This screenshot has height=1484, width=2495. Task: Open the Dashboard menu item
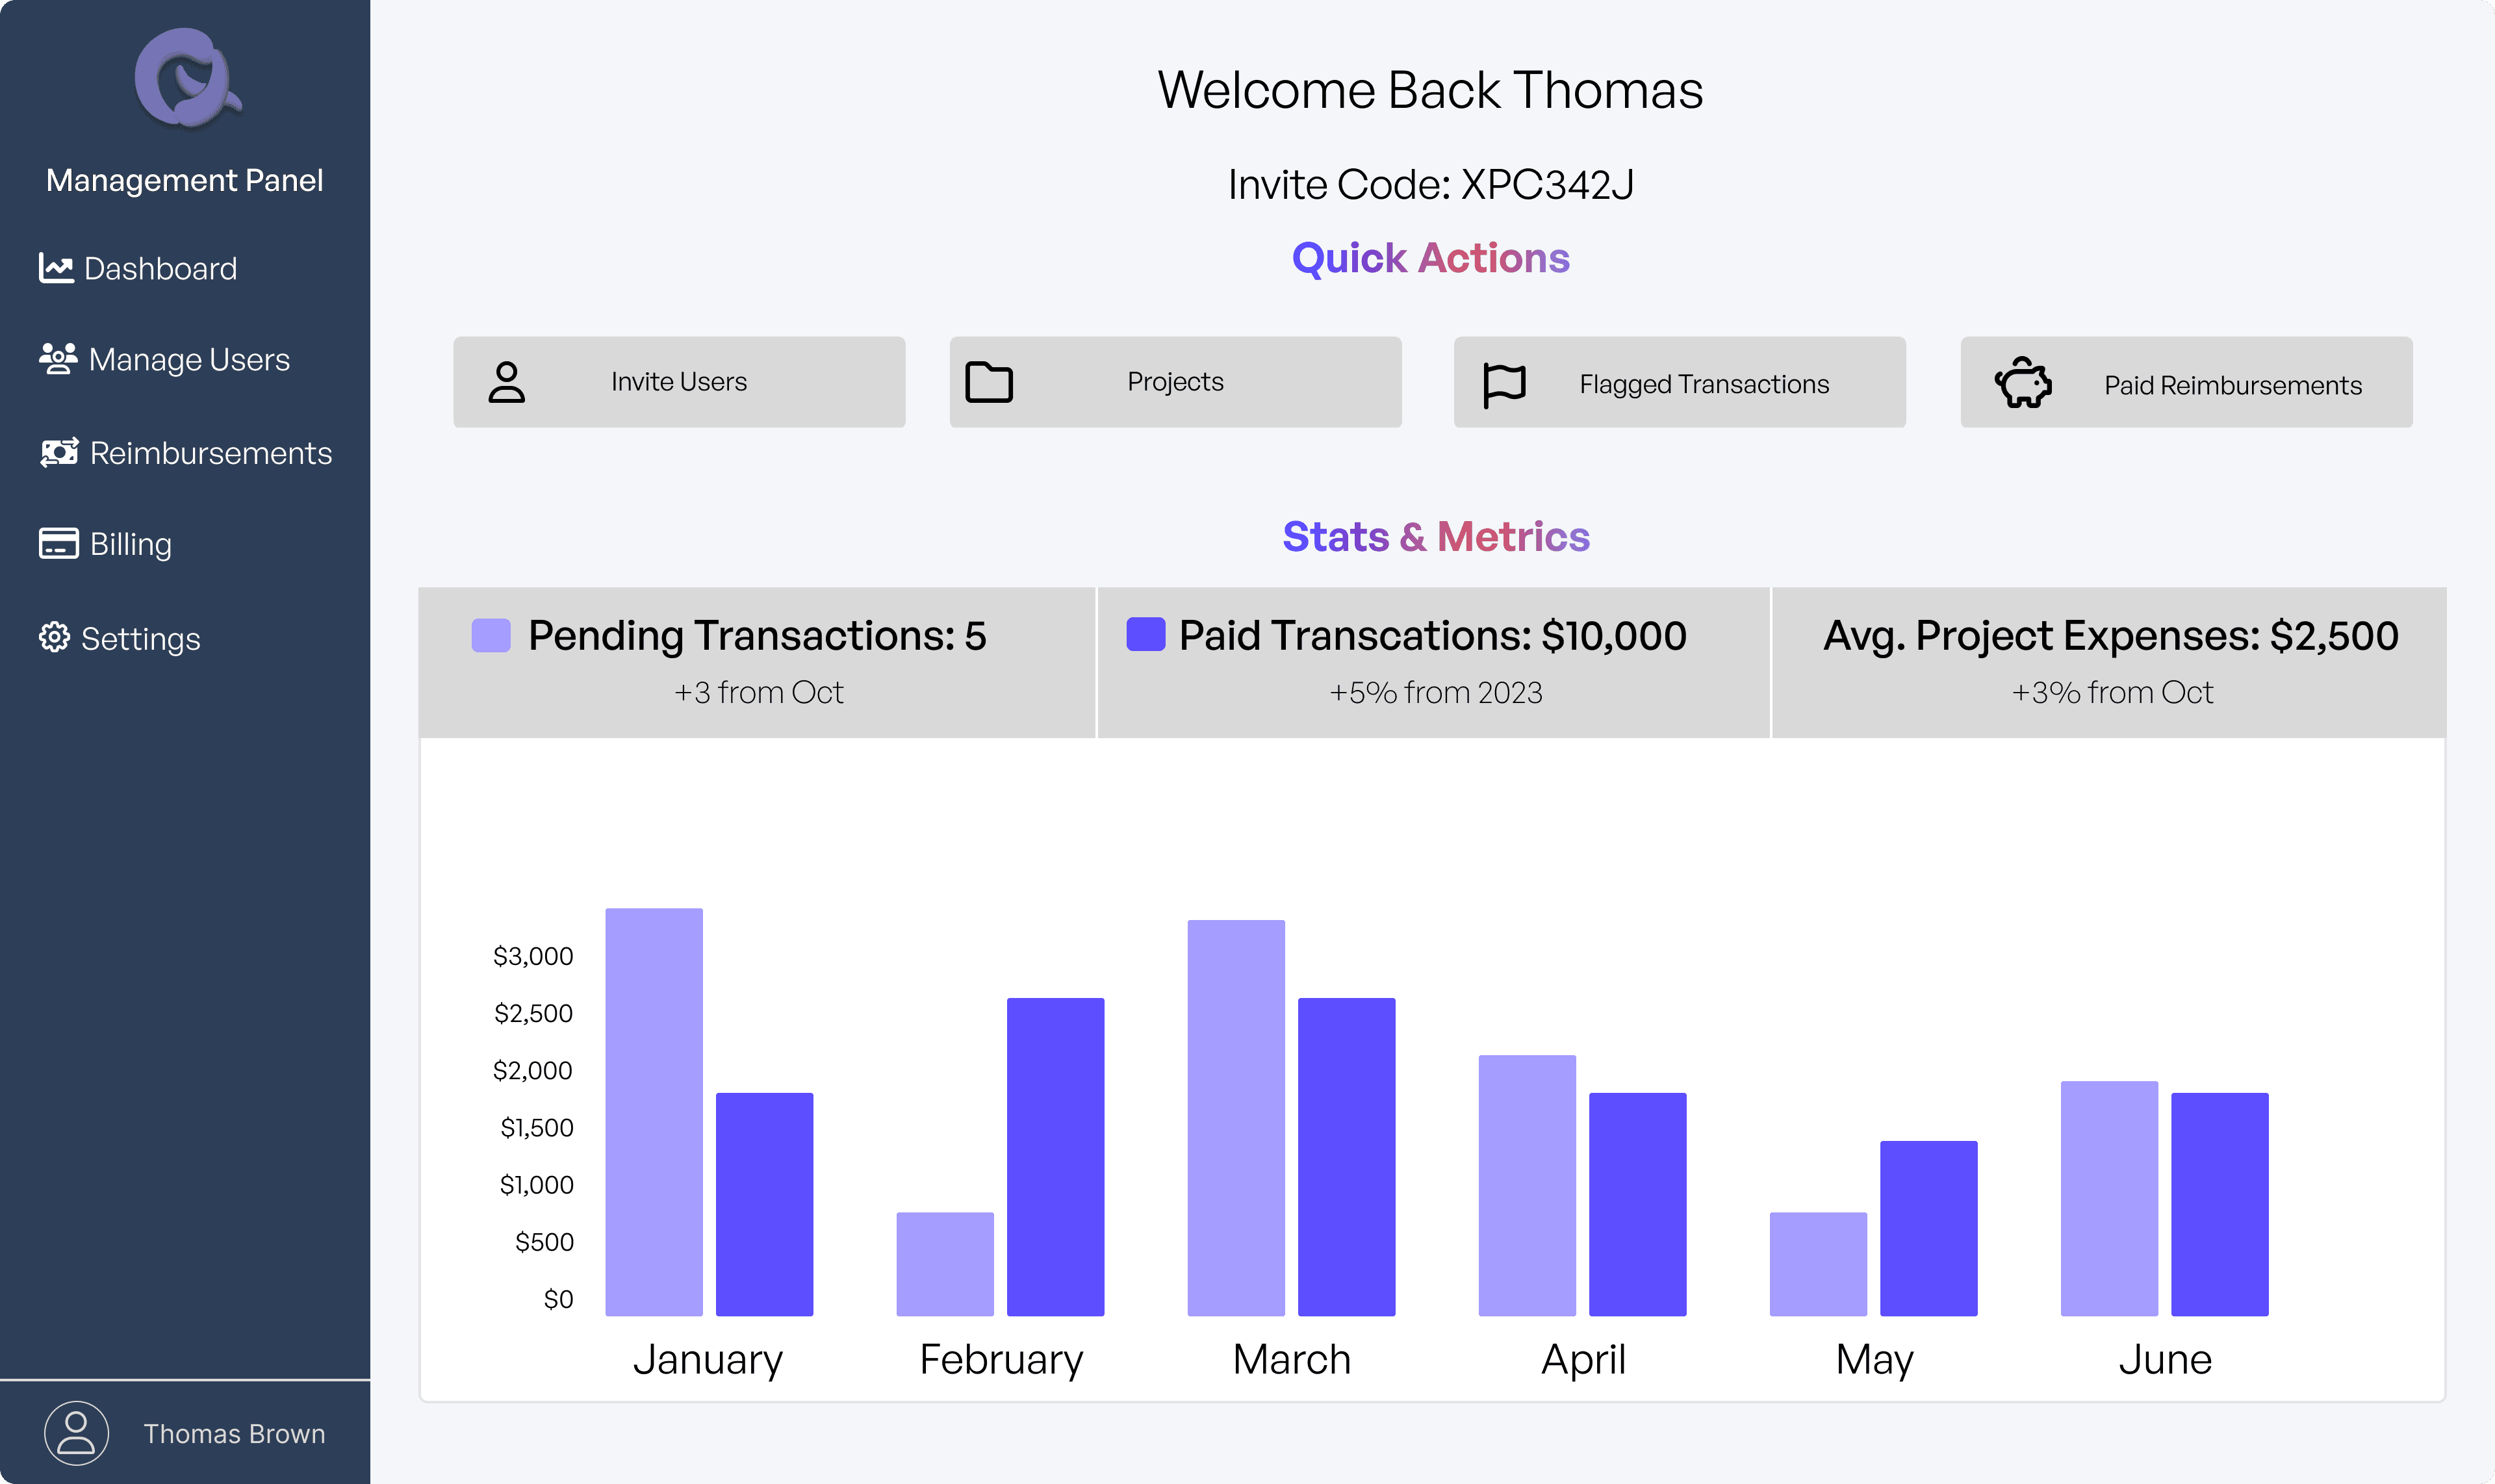[x=138, y=268]
